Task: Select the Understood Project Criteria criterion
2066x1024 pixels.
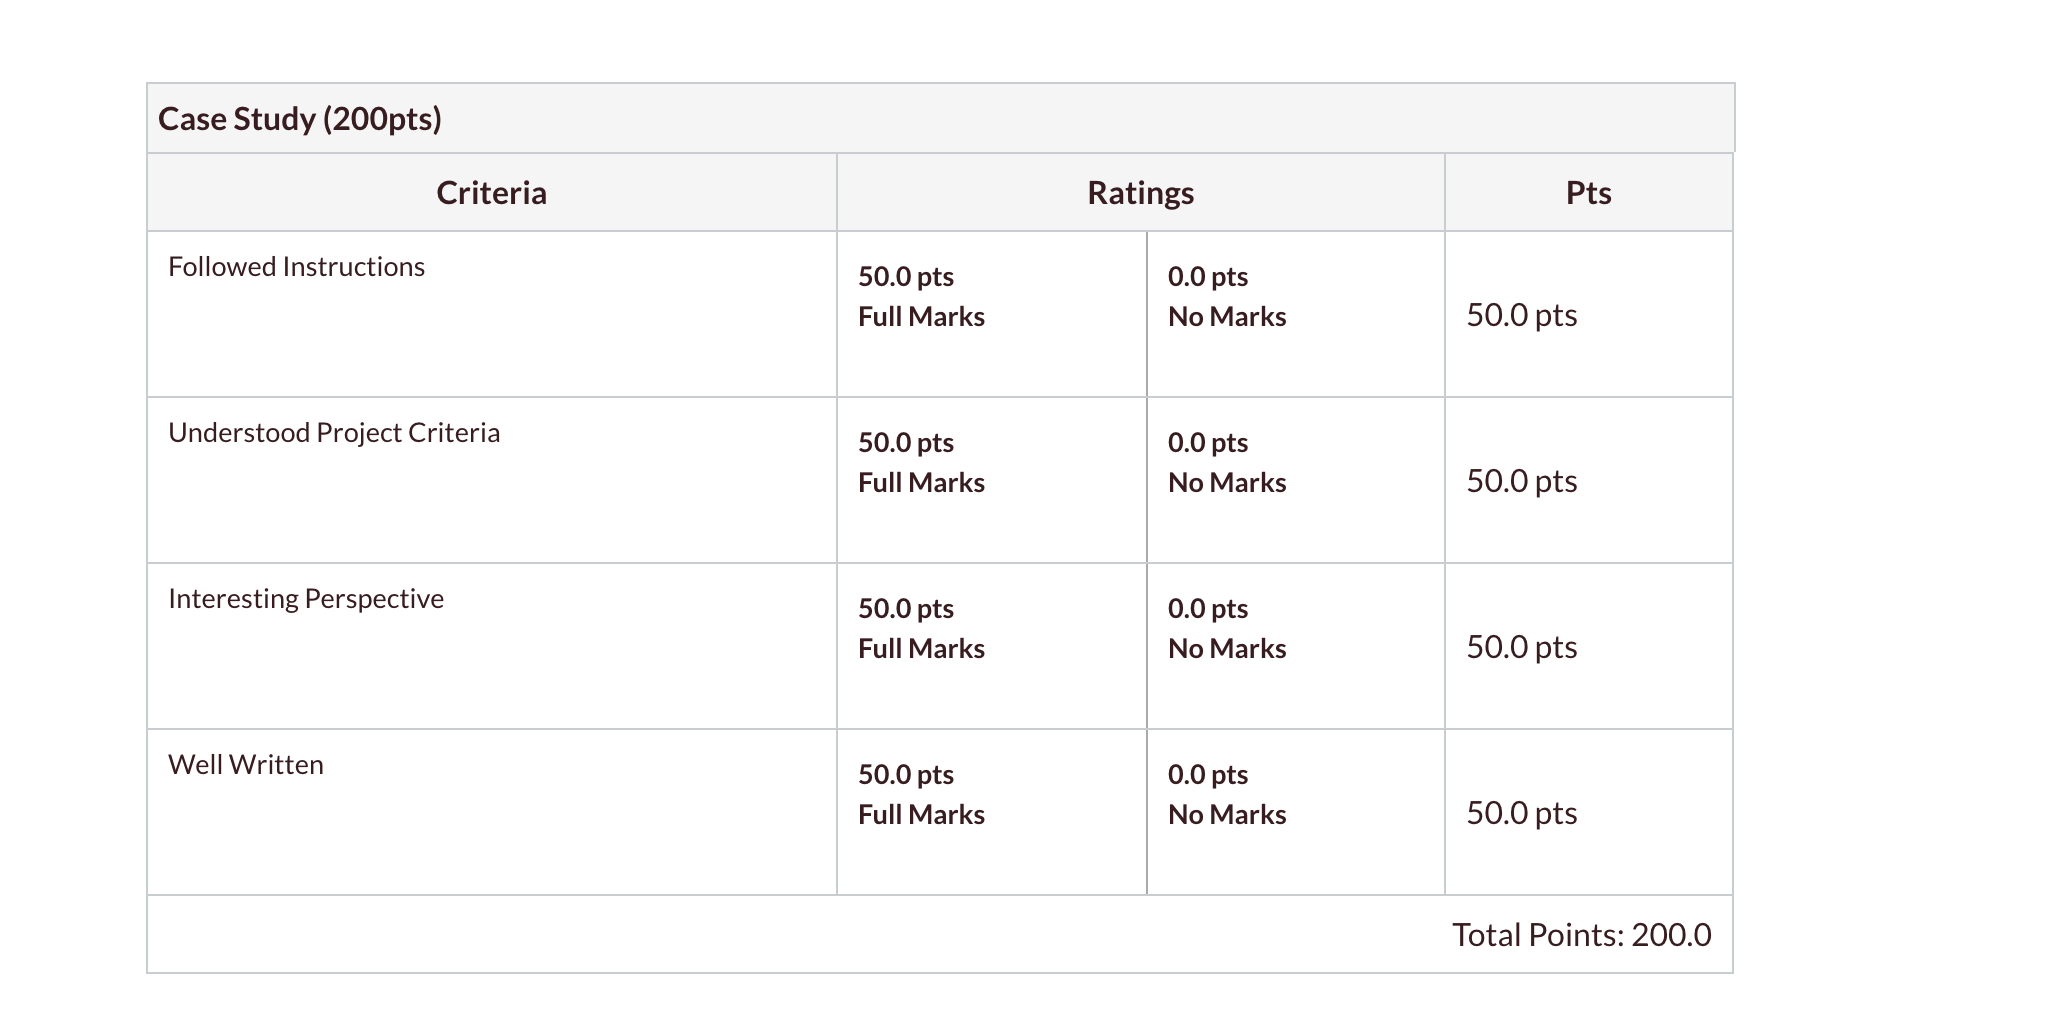Action: [334, 433]
